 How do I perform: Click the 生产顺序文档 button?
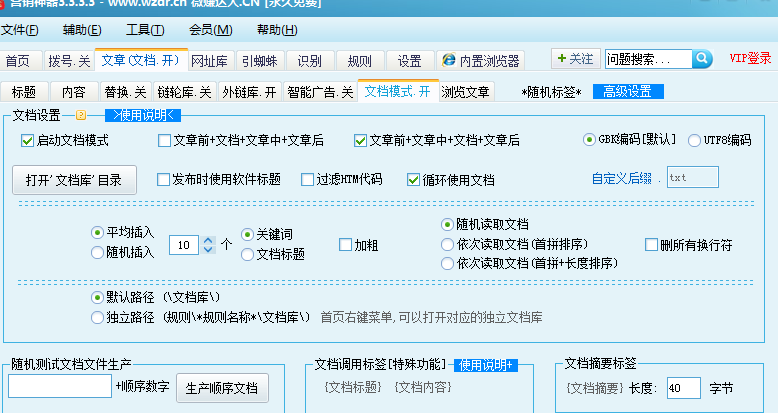pos(222,388)
